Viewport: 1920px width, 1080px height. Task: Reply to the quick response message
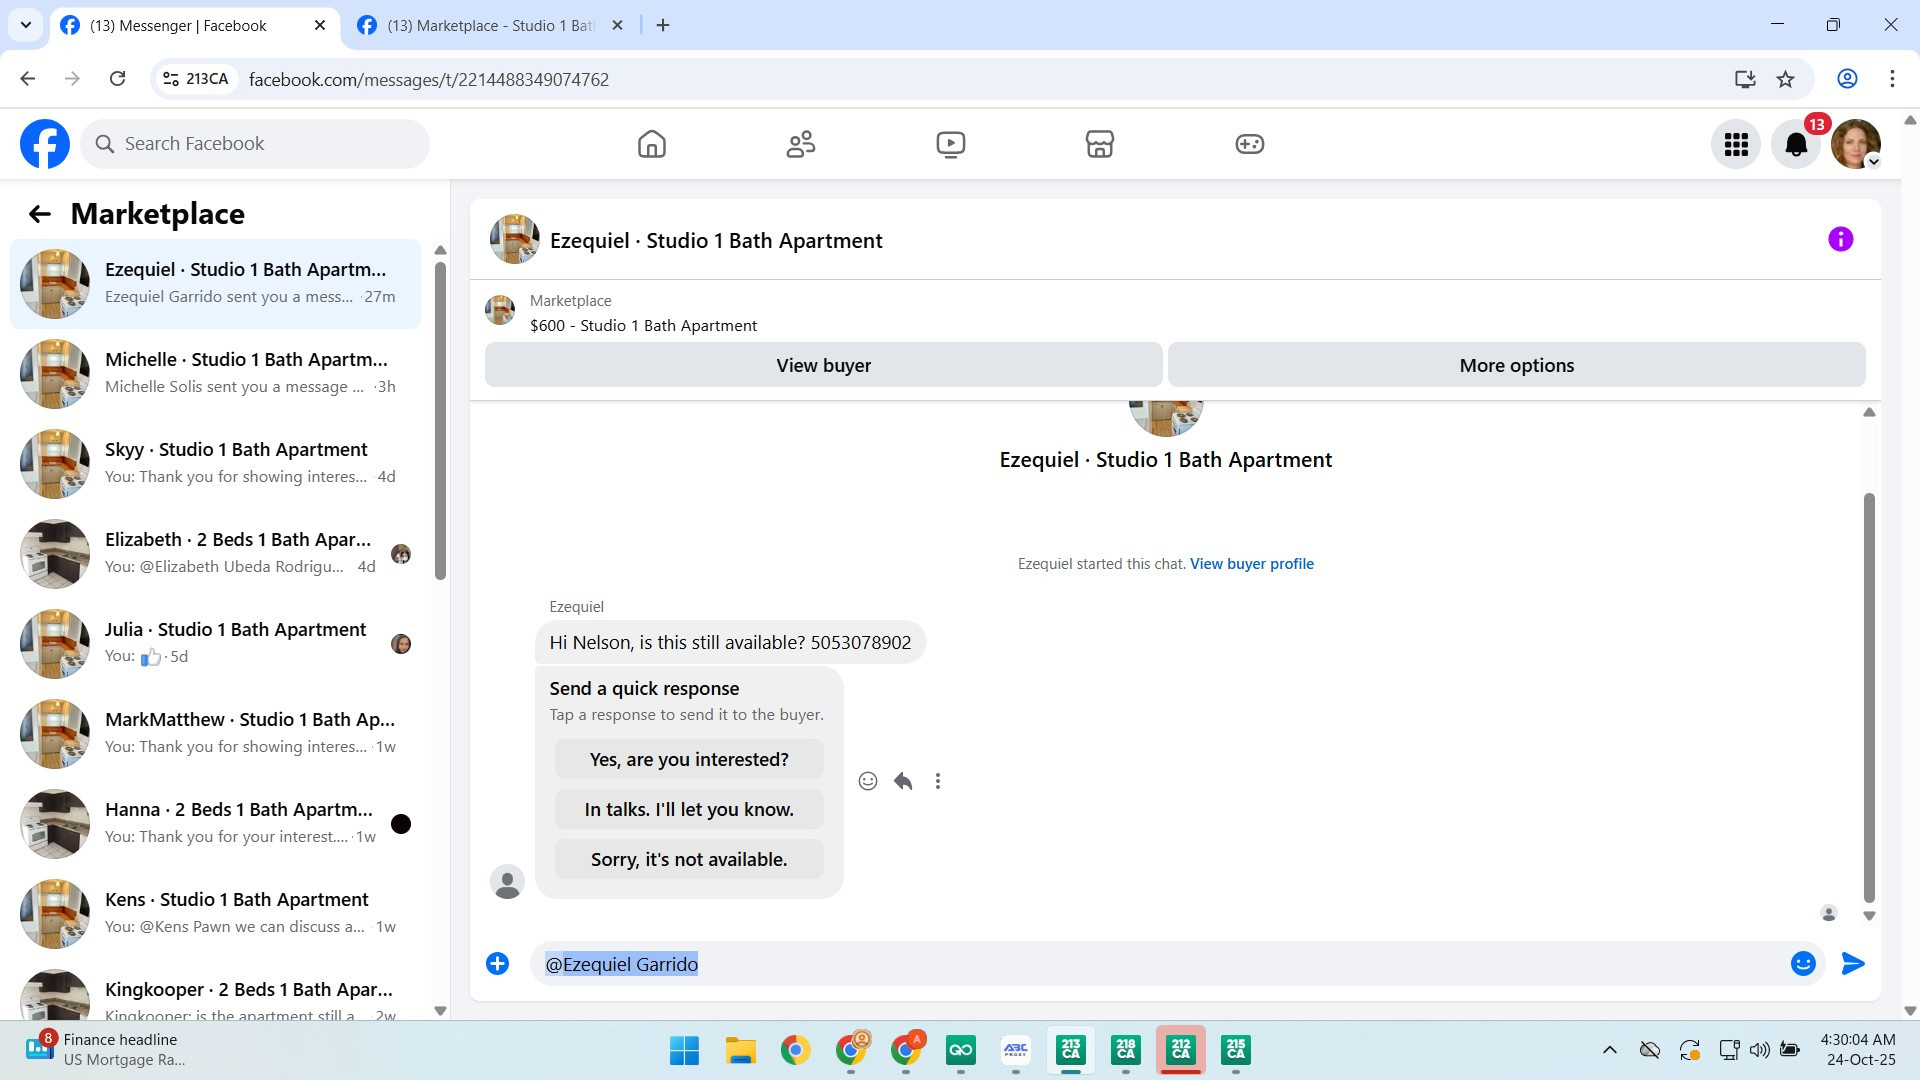[903, 781]
